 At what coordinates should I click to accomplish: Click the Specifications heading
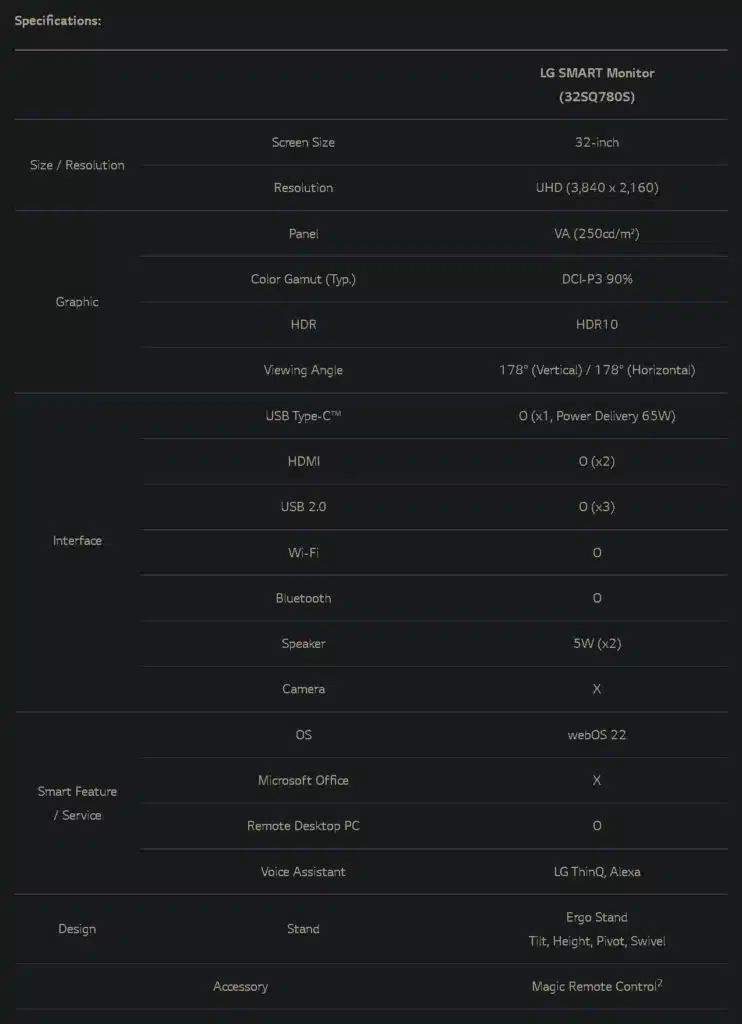tap(58, 21)
